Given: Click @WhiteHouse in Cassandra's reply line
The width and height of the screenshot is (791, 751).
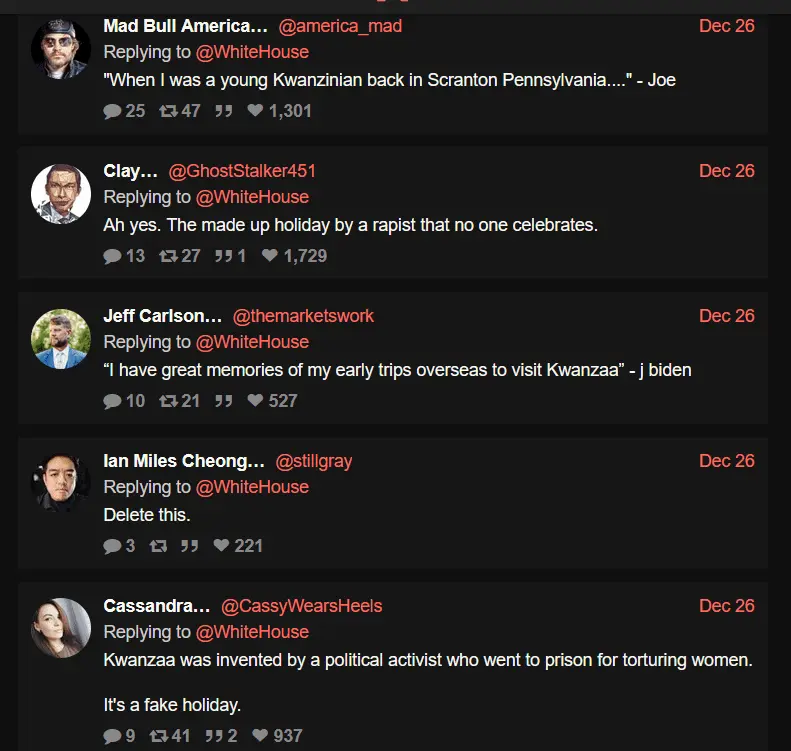Looking at the screenshot, I should (x=252, y=632).
